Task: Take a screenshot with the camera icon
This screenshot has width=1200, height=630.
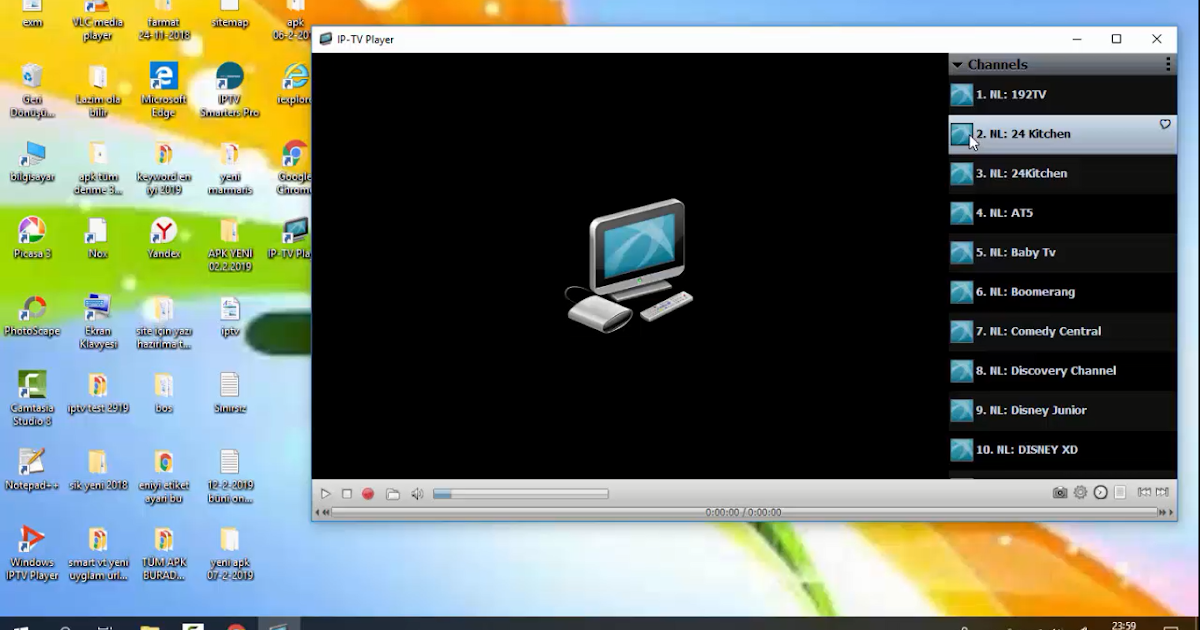Action: tap(1060, 493)
